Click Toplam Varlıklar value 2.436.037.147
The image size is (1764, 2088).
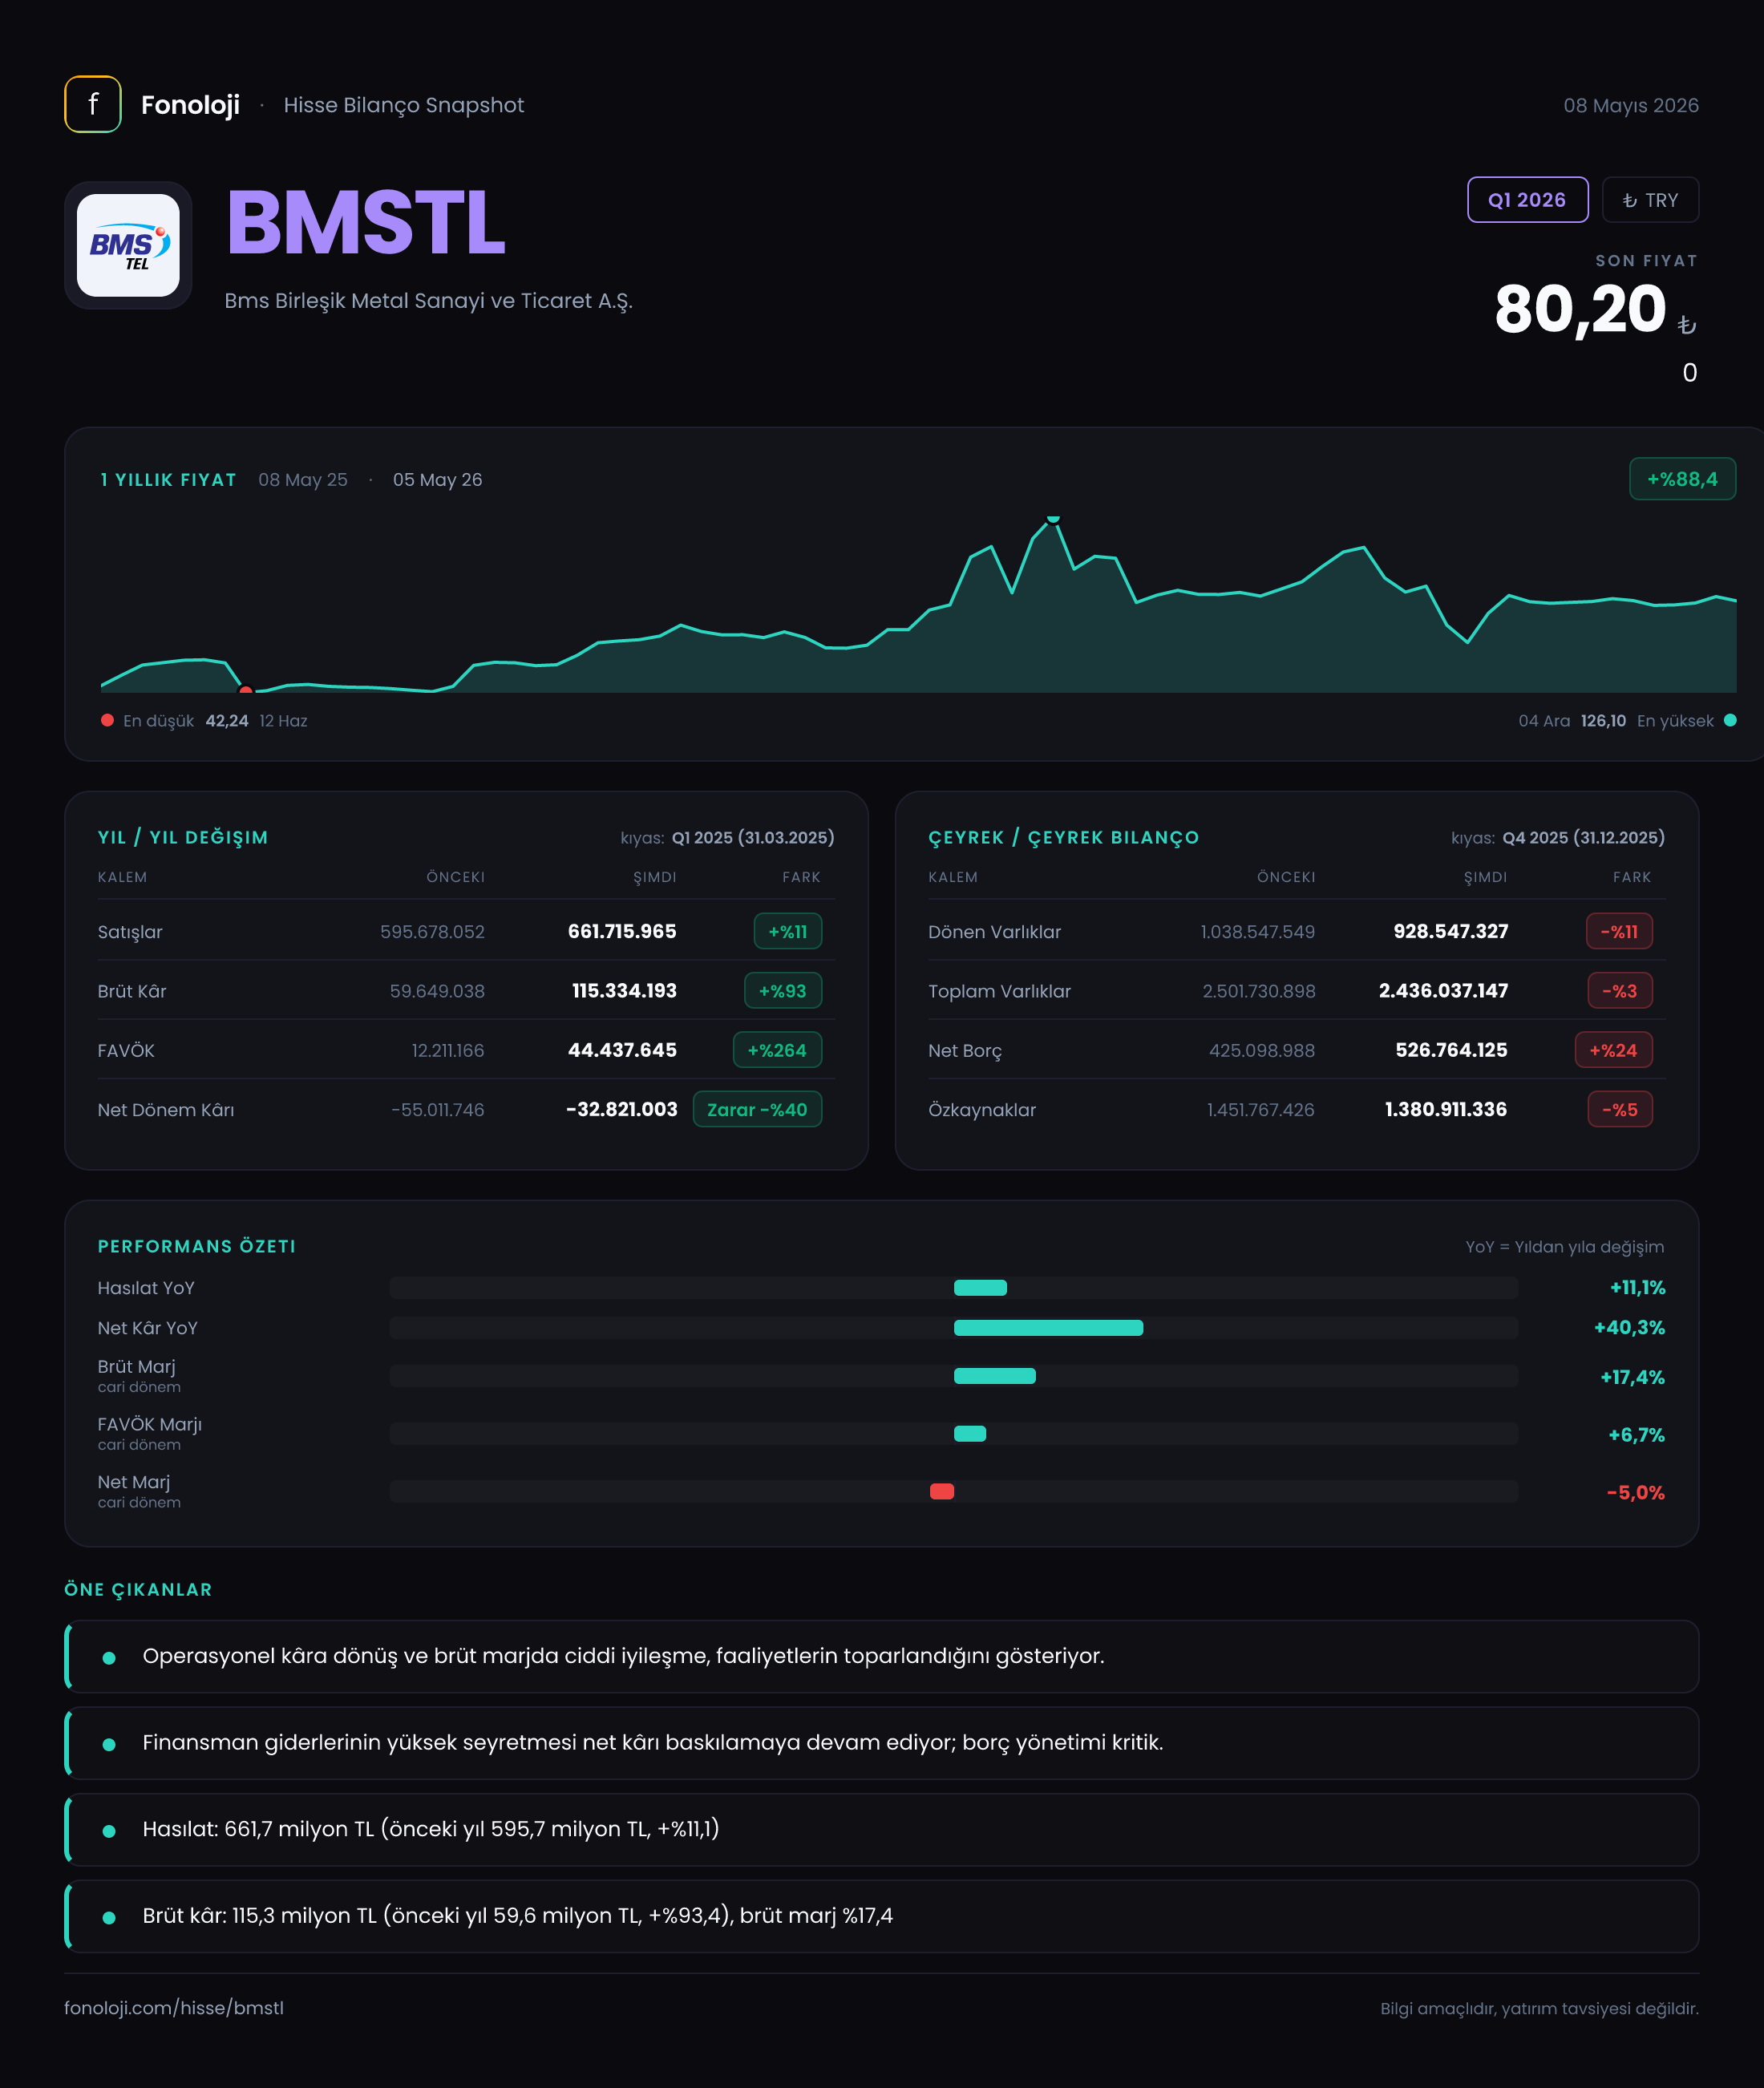[x=1443, y=990]
